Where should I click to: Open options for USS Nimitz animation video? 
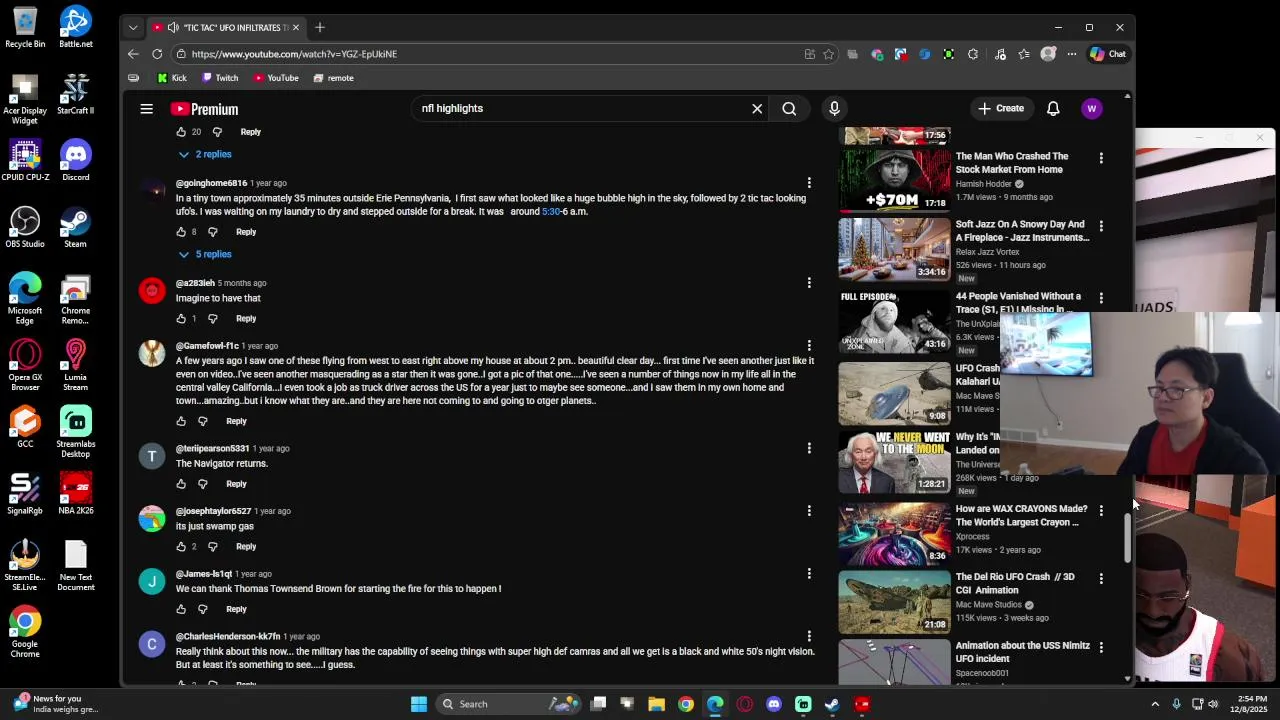pyautogui.click(x=1101, y=647)
